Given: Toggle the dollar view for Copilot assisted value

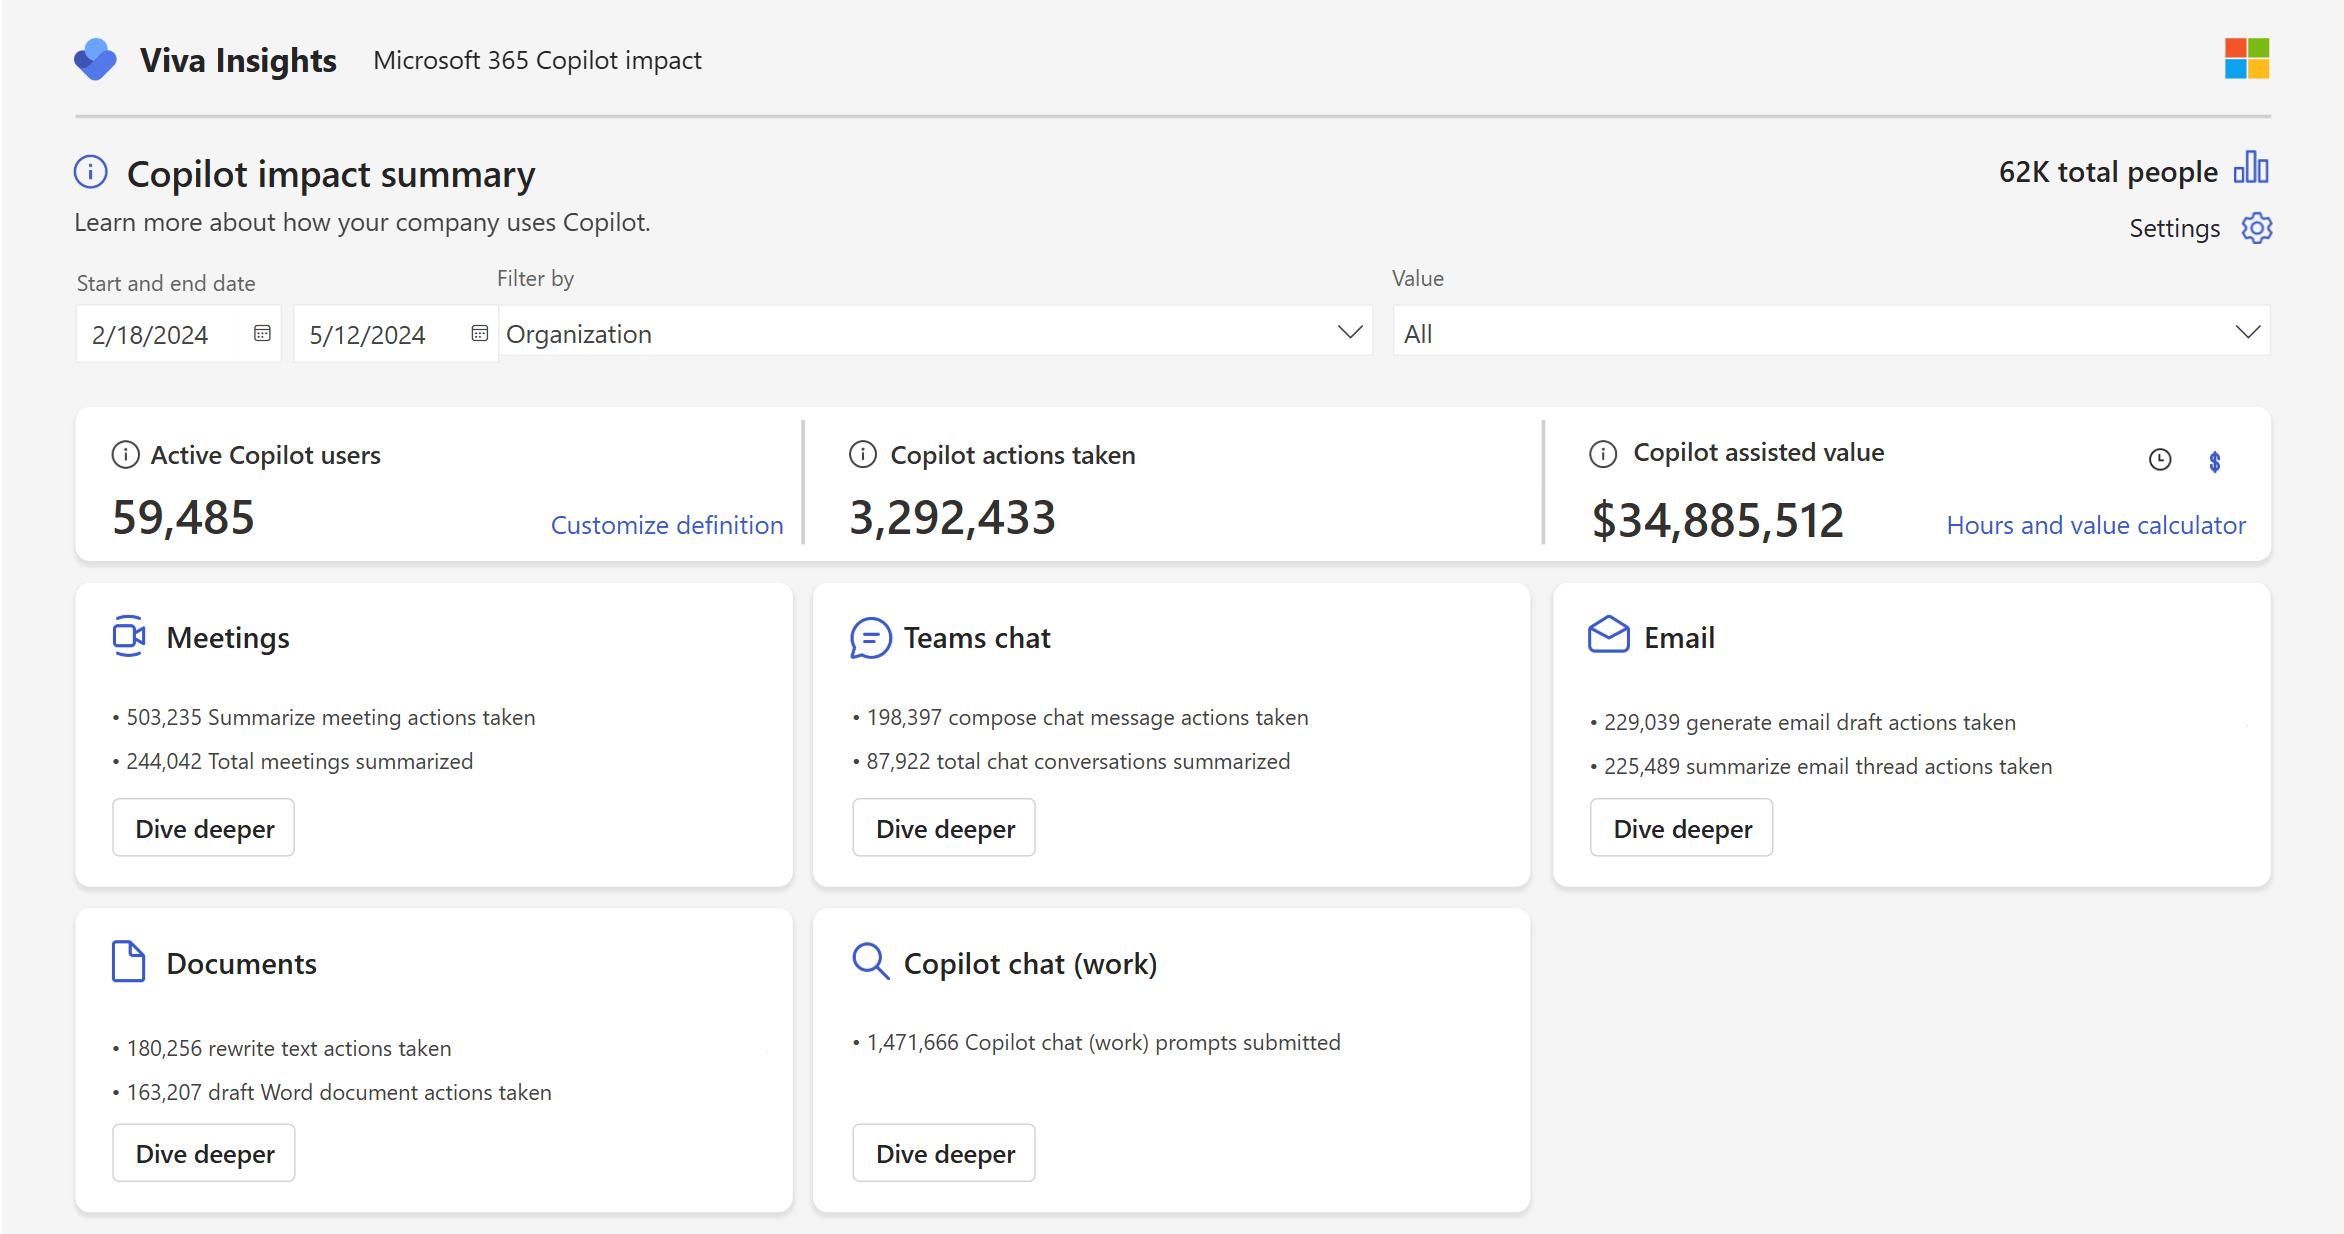Looking at the screenshot, I should click(x=2215, y=460).
